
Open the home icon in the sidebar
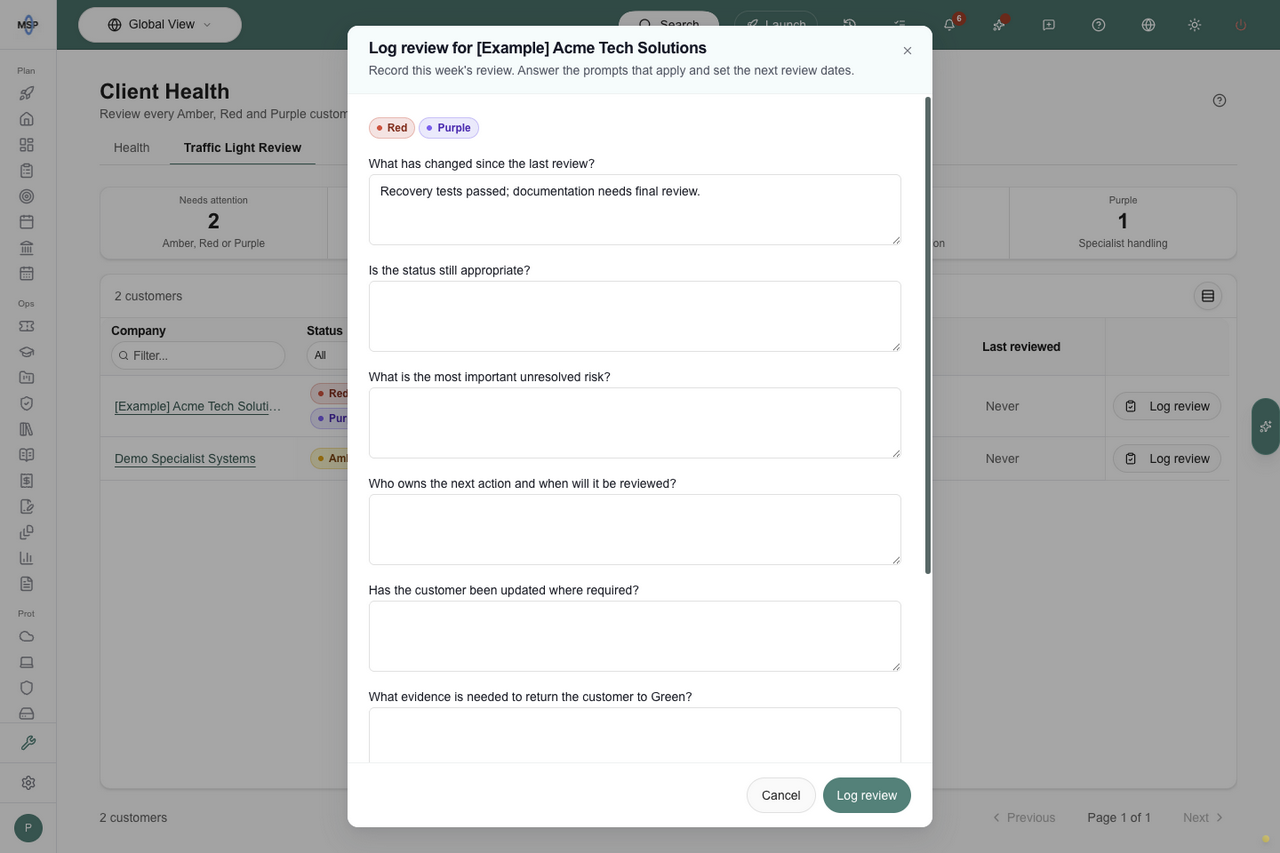(x=27, y=119)
